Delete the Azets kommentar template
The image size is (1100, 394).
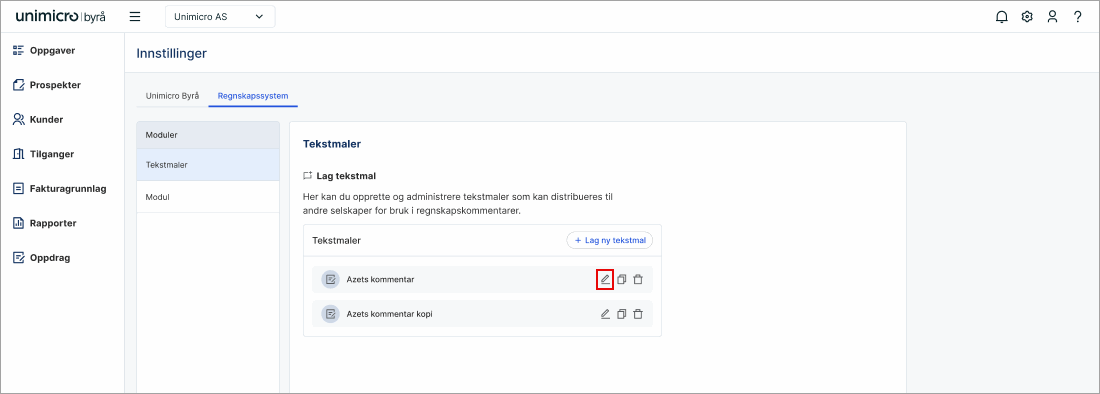click(x=638, y=279)
